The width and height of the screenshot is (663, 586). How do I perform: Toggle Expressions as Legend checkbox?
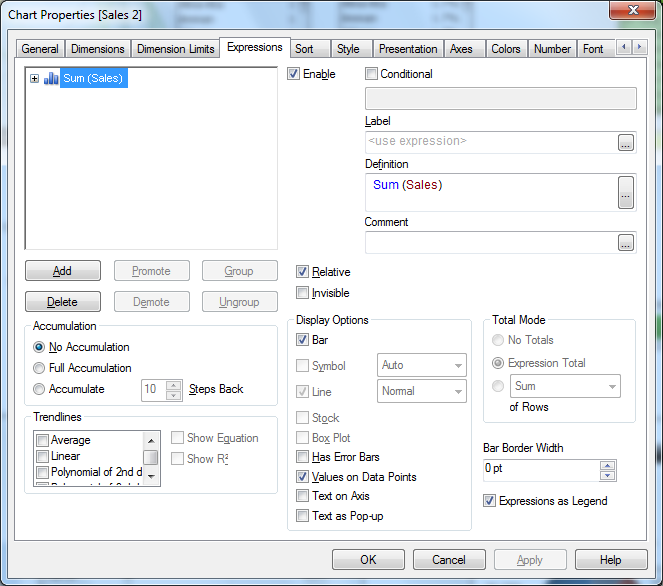coord(490,501)
